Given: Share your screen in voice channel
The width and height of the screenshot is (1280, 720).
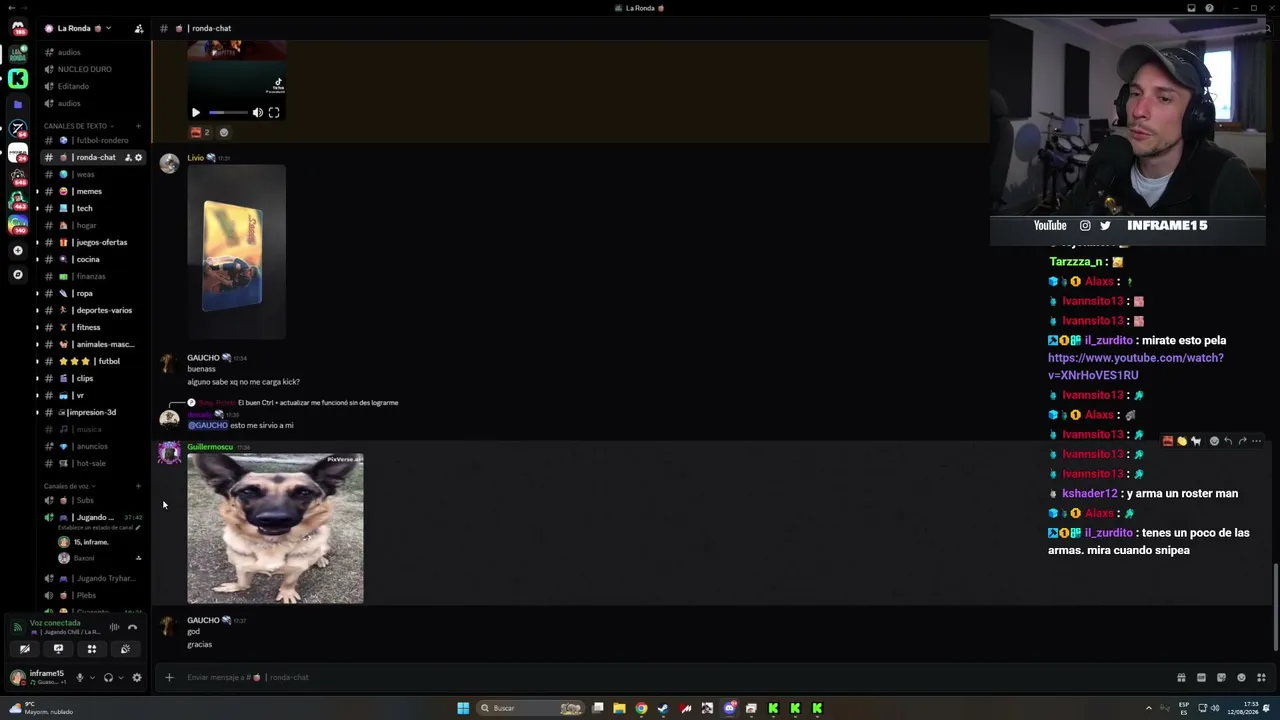Looking at the screenshot, I should click(58, 649).
